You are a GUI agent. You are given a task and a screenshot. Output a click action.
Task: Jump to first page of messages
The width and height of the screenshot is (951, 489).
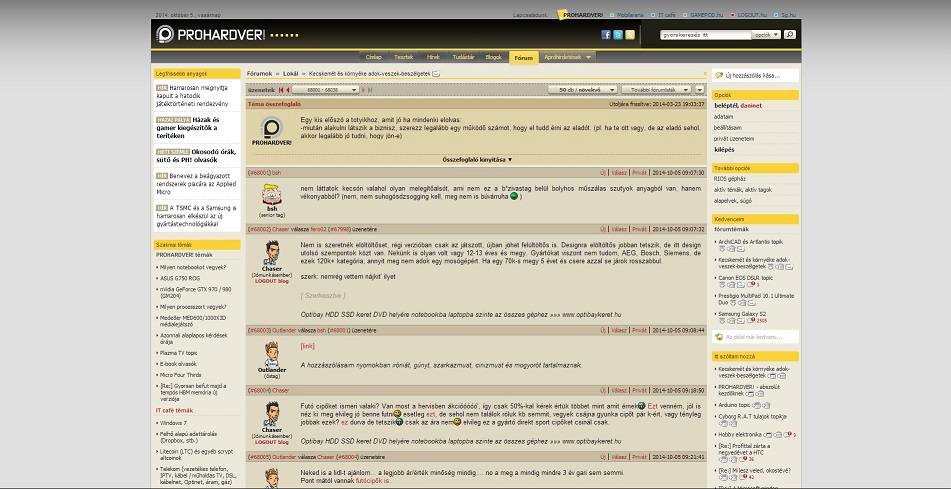point(281,90)
